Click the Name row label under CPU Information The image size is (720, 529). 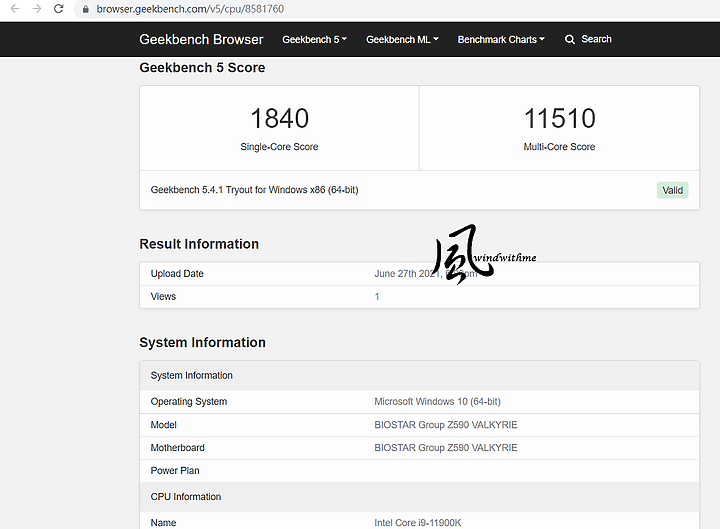[163, 523]
